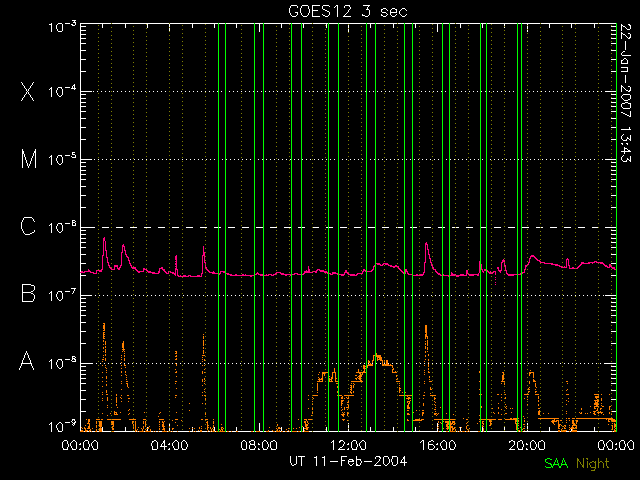Screen dimensions: 640x480
Task: Click the 16:00 time axis label
Action: [438, 445]
